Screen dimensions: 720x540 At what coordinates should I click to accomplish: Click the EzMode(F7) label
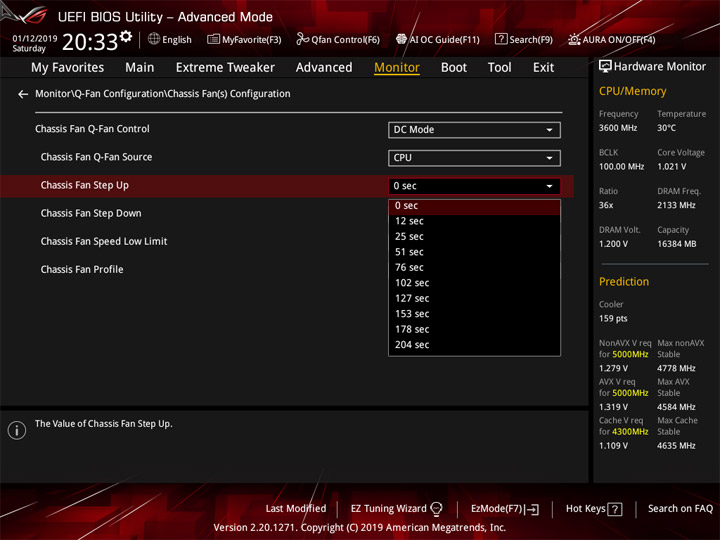click(497, 509)
